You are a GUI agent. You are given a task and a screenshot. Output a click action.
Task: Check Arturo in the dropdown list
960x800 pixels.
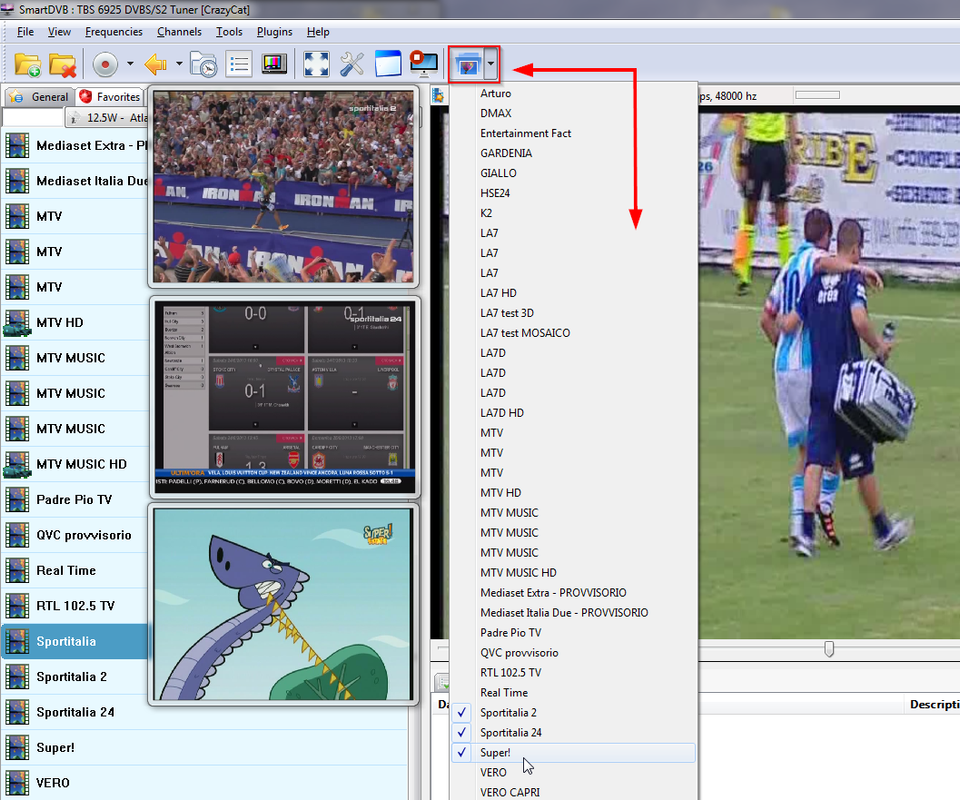572,93
